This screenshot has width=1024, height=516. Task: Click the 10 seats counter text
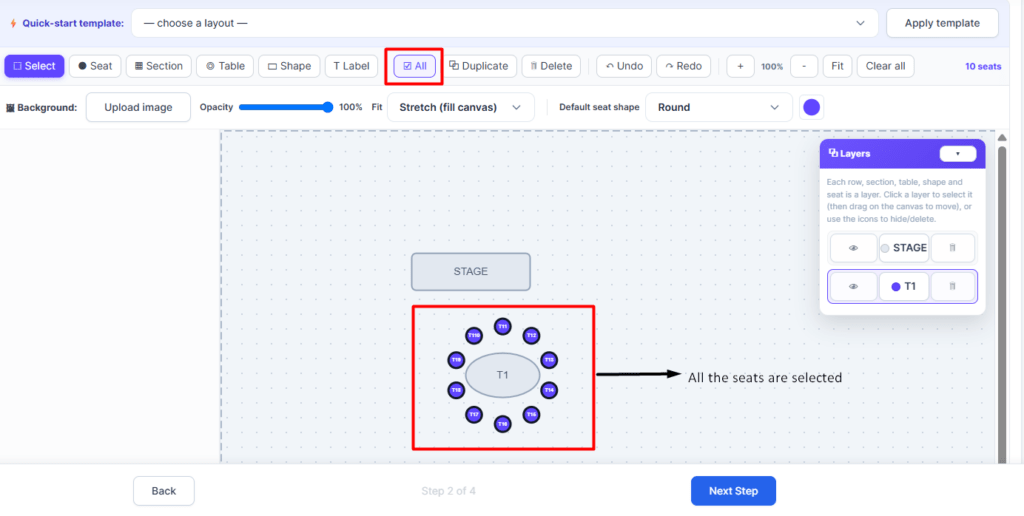[983, 66]
